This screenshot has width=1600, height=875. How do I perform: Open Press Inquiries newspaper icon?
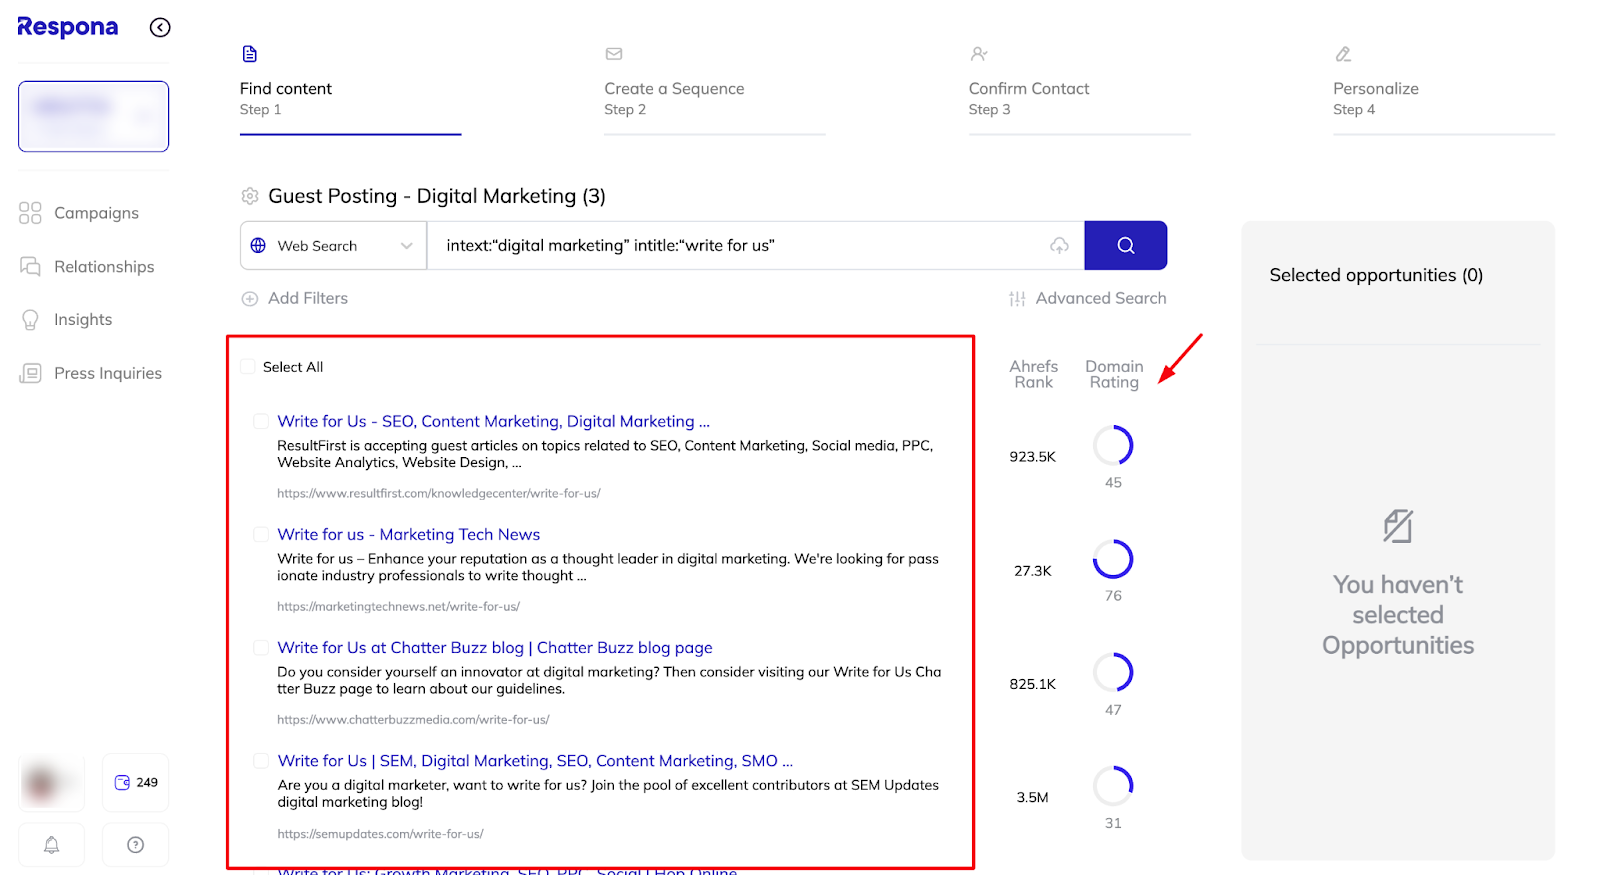click(30, 373)
